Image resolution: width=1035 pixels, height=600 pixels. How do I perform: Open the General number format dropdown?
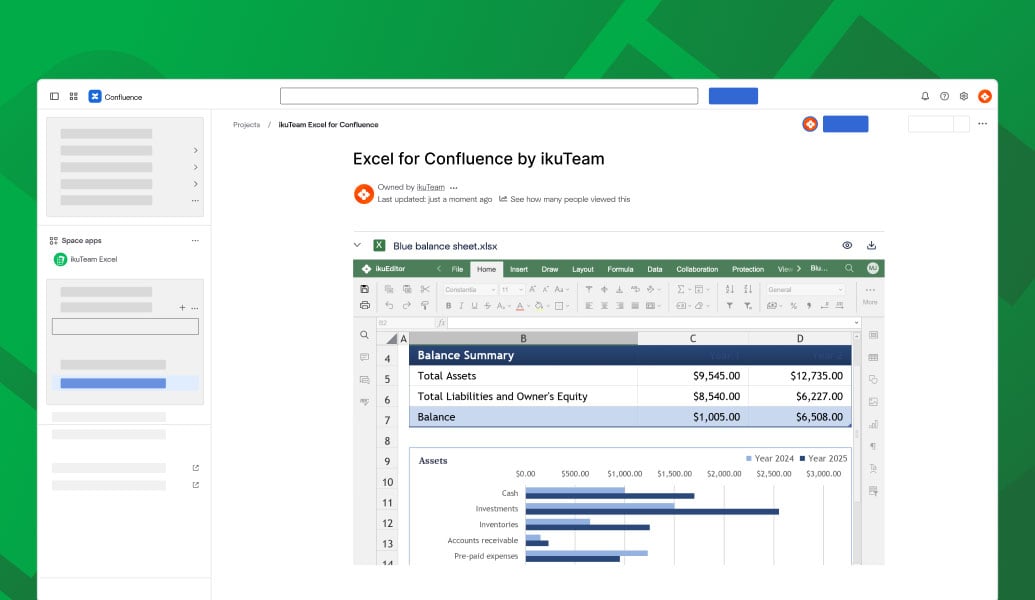[x=805, y=289]
